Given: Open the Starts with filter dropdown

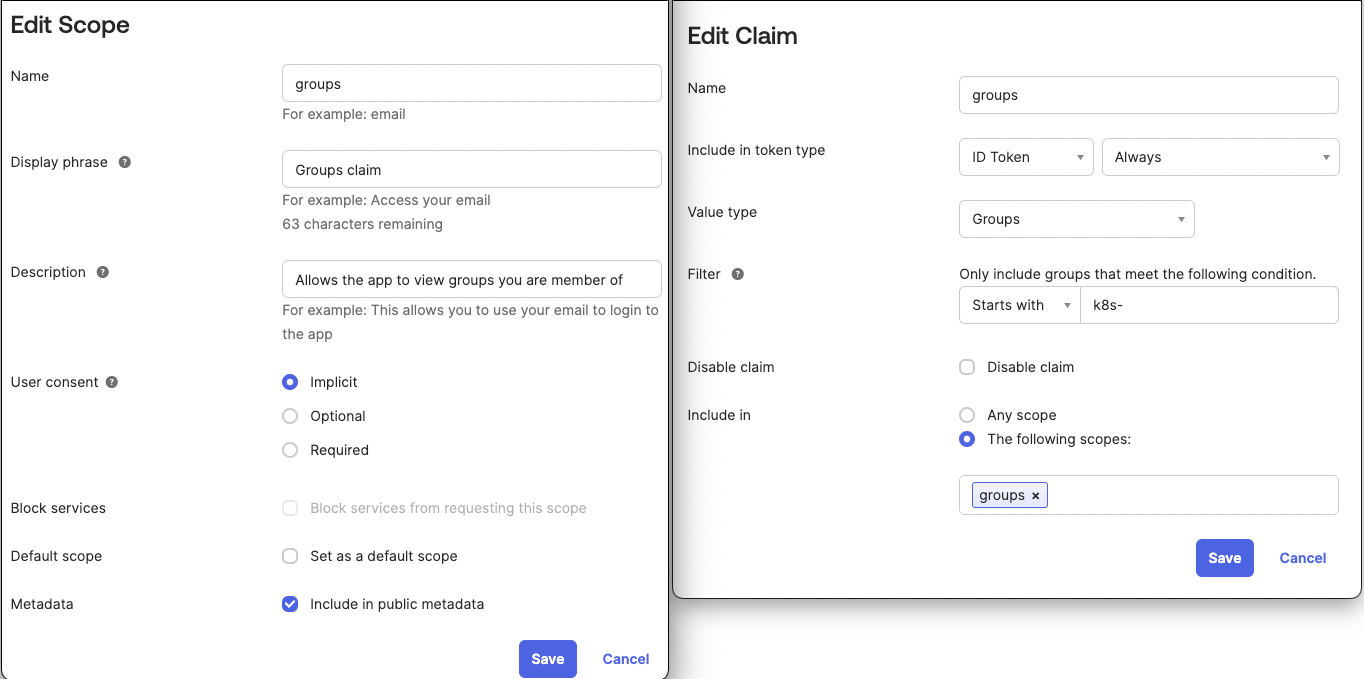Looking at the screenshot, I should (1019, 305).
